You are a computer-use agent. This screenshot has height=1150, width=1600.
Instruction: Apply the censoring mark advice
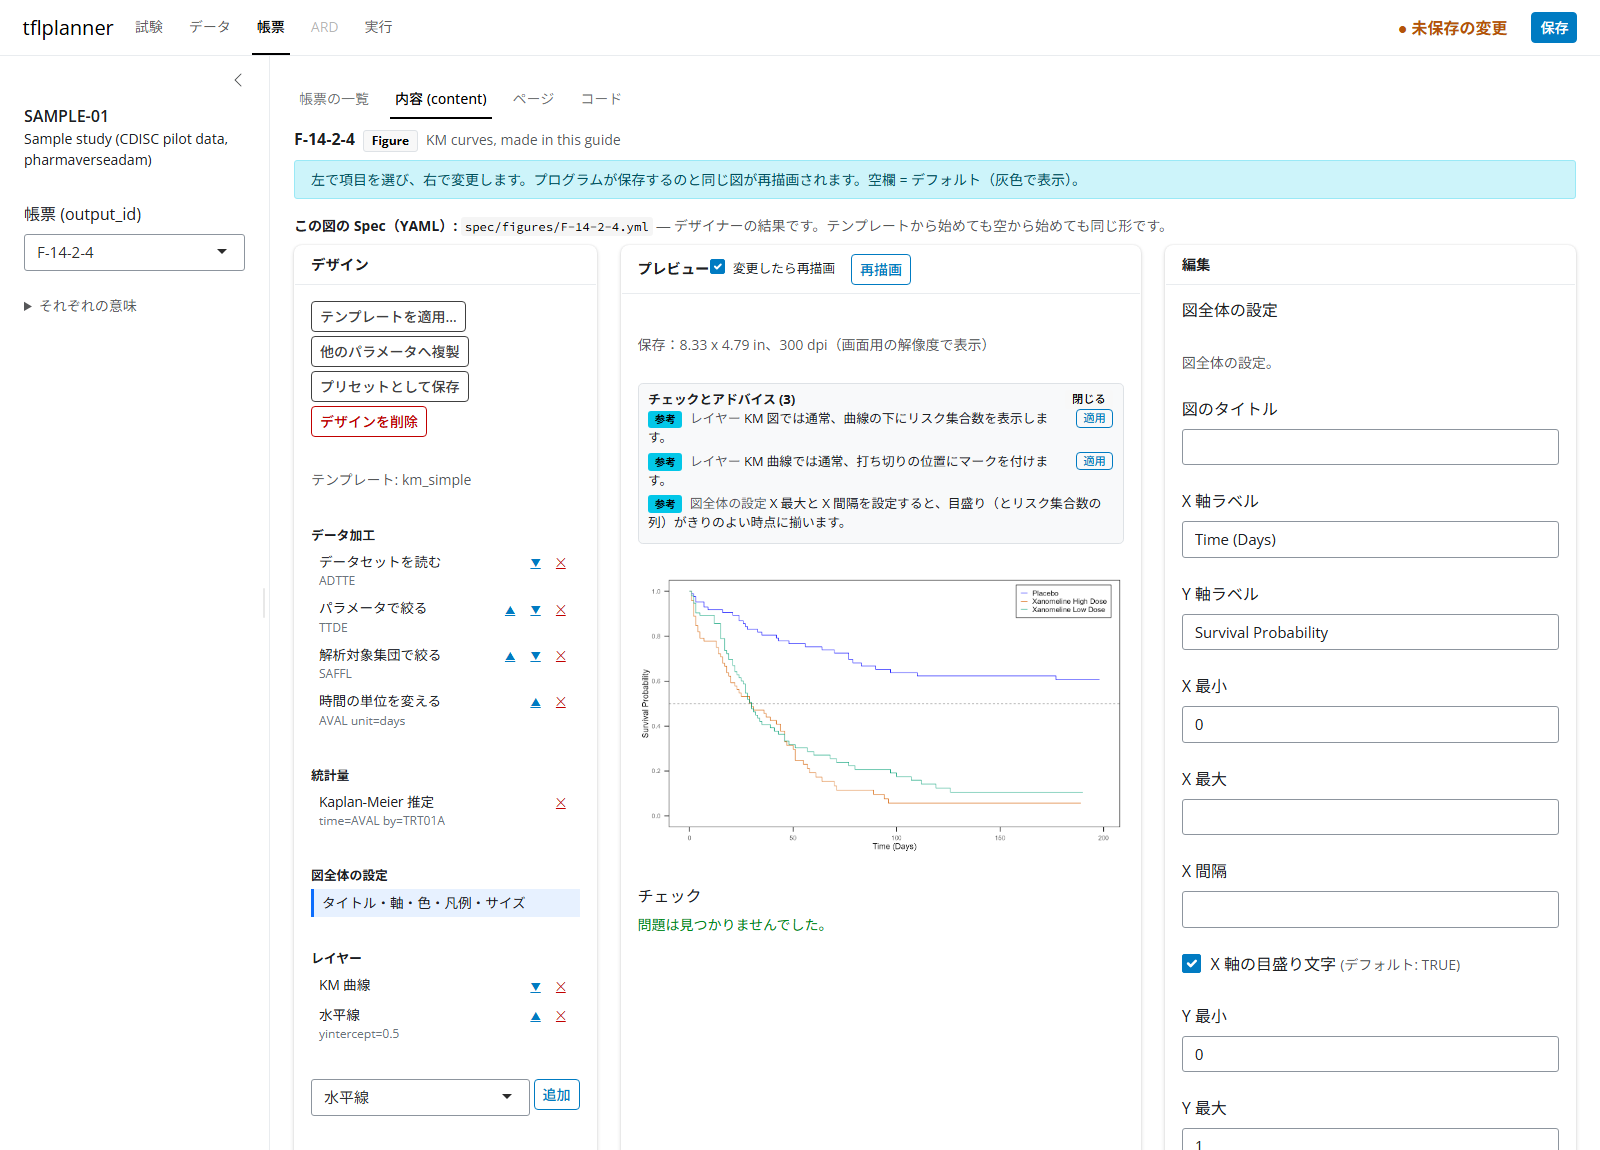click(x=1094, y=462)
